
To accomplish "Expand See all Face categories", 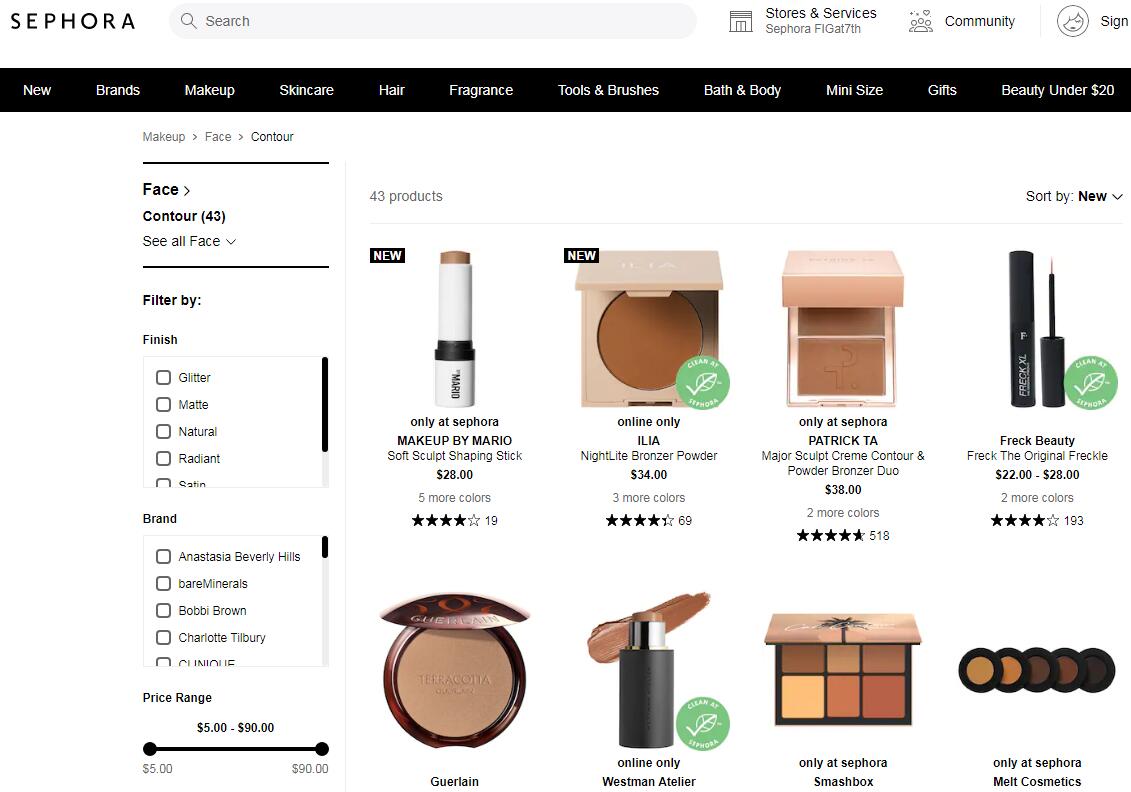I will pyautogui.click(x=189, y=241).
